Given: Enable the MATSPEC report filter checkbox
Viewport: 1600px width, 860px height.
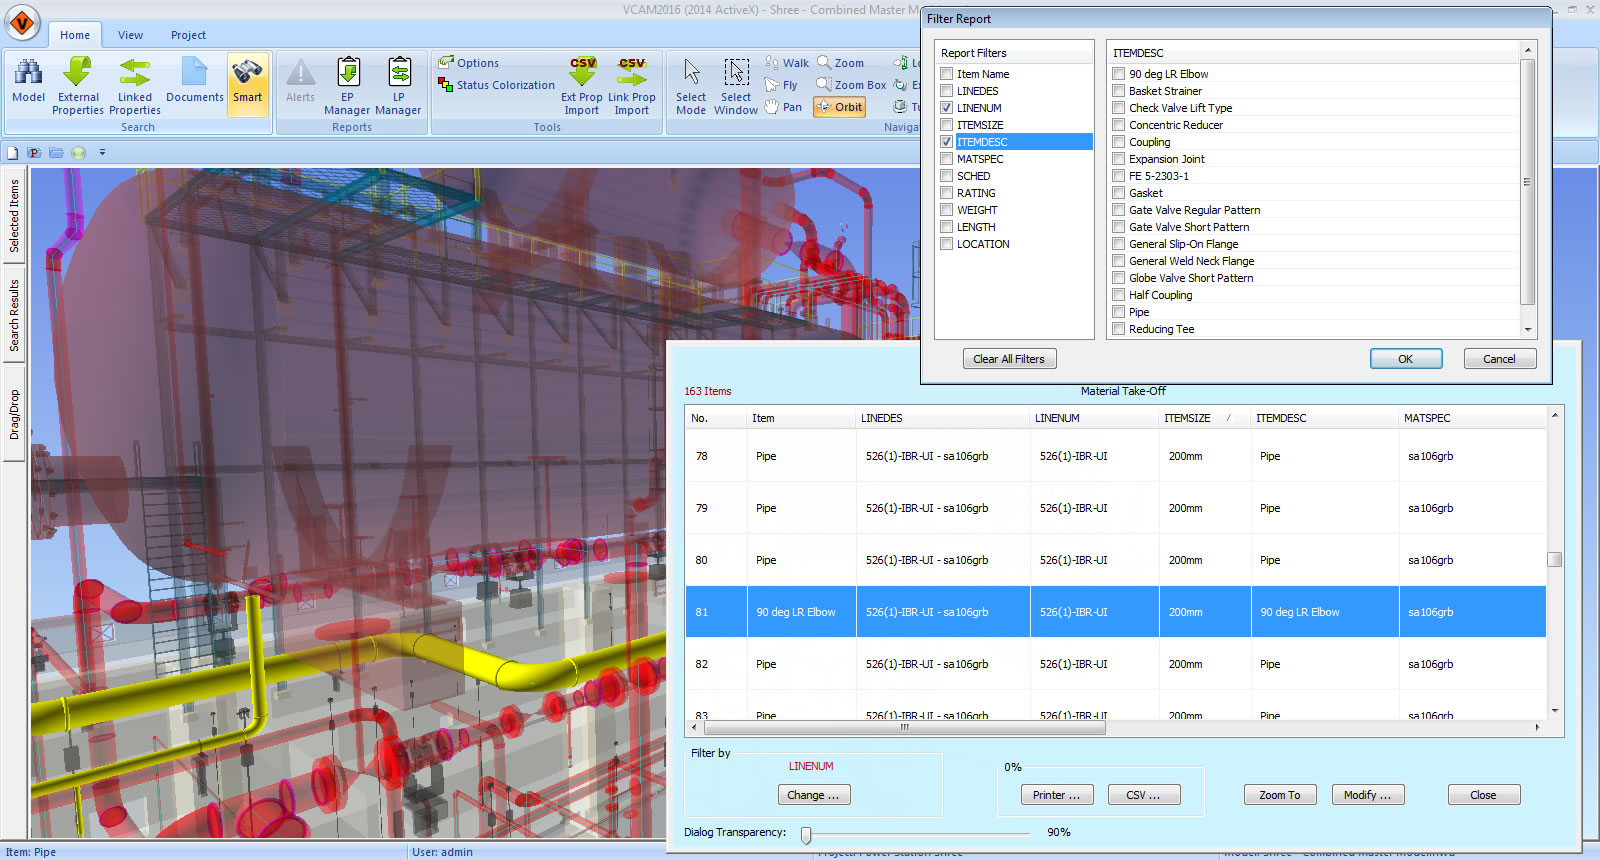Looking at the screenshot, I should pyautogui.click(x=947, y=159).
